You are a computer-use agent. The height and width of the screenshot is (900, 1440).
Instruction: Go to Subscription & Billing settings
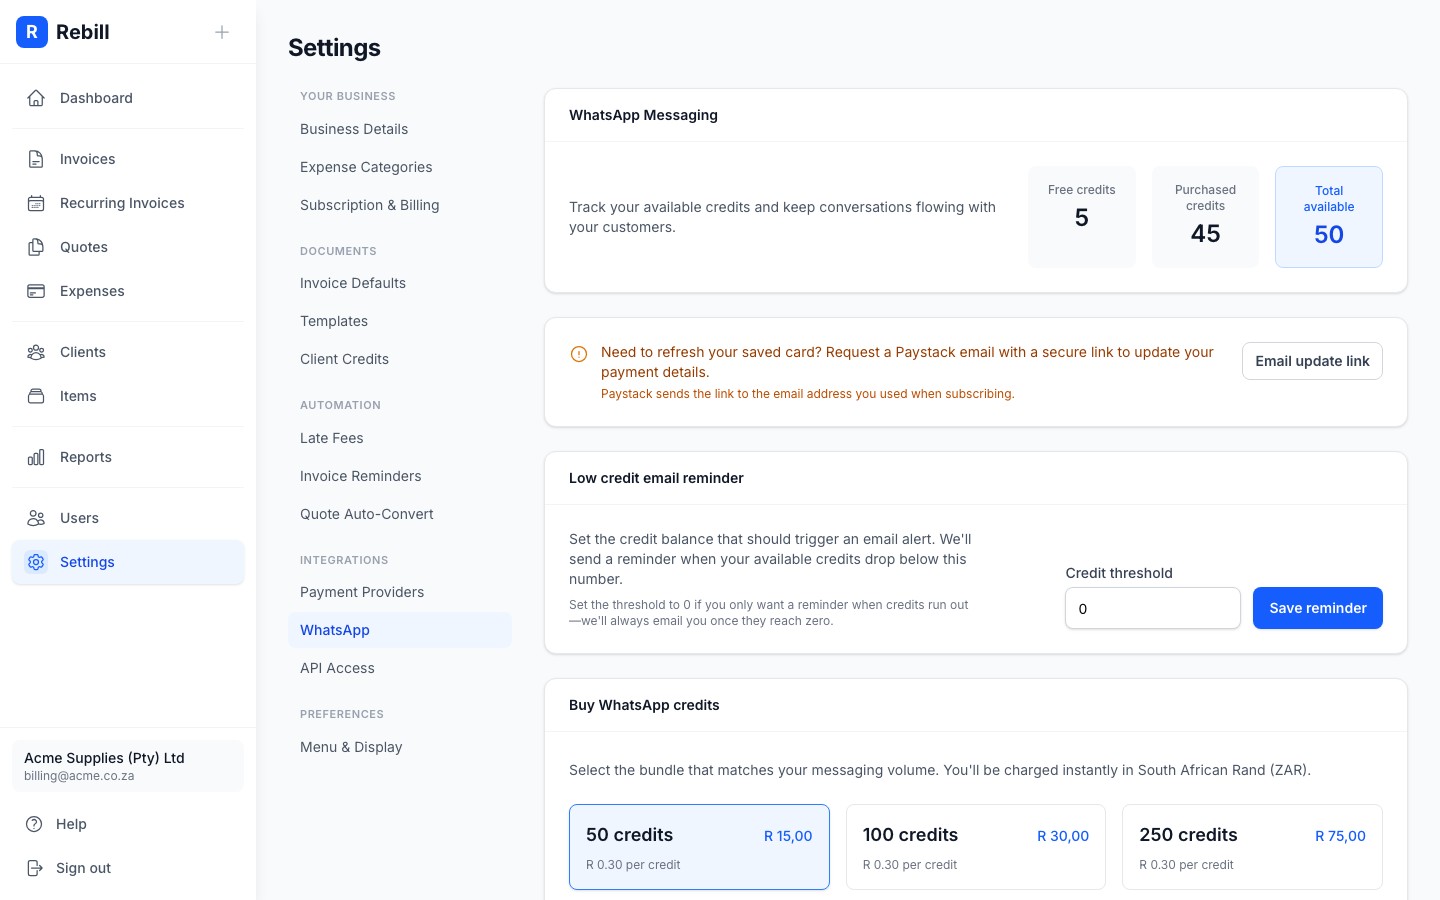370,205
